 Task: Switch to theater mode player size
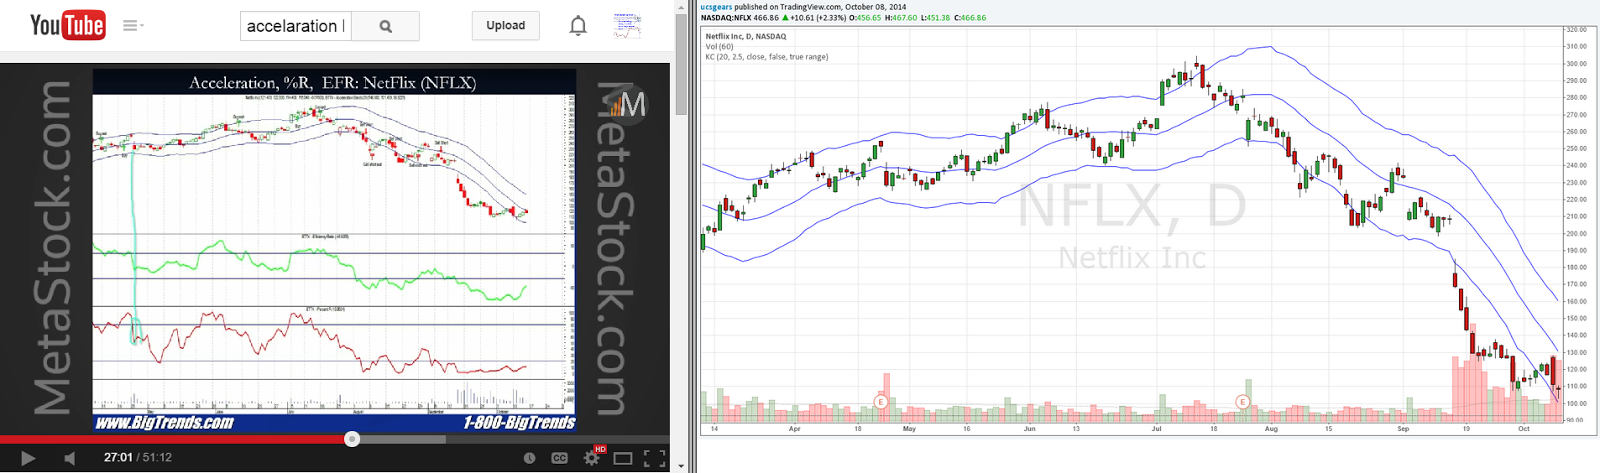click(x=623, y=458)
